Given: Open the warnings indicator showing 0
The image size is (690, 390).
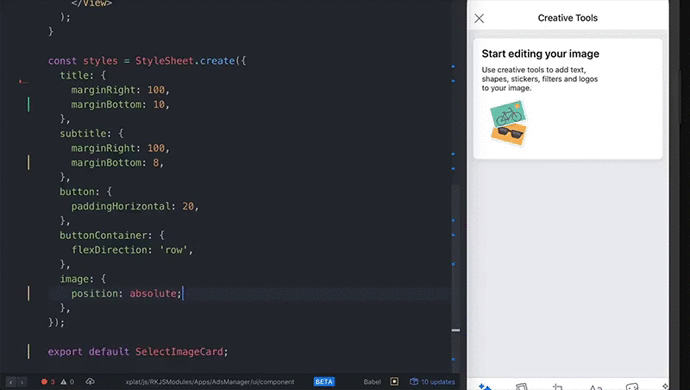Looking at the screenshot, I should [x=67, y=382].
